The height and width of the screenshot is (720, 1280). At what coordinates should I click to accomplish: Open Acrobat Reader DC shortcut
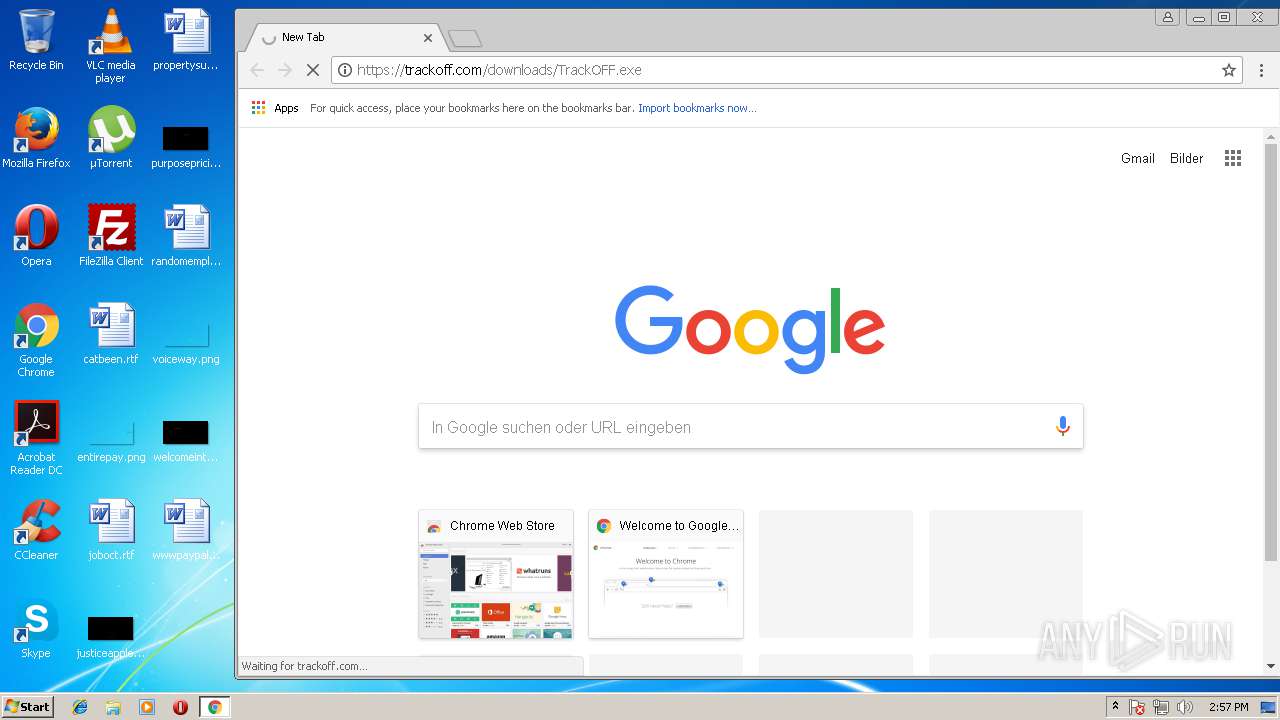tap(36, 438)
